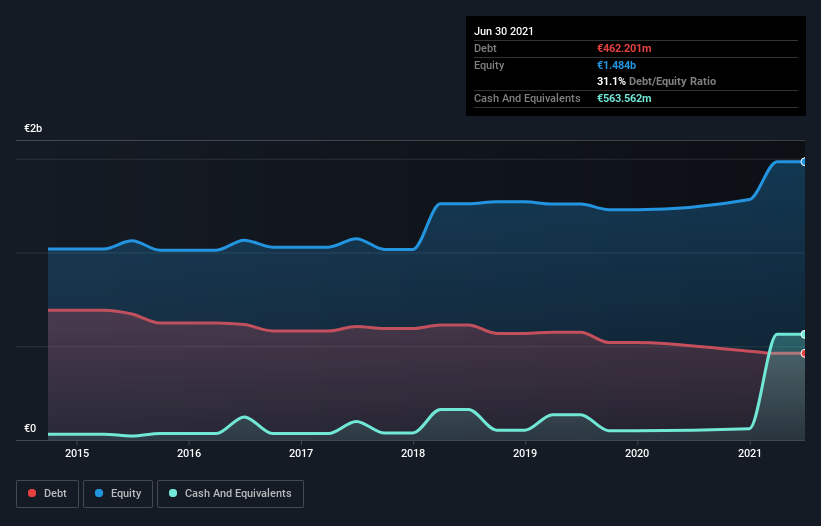Select the Cash And Equivalents endpoint marker
821x526 pixels.
(x=803, y=334)
